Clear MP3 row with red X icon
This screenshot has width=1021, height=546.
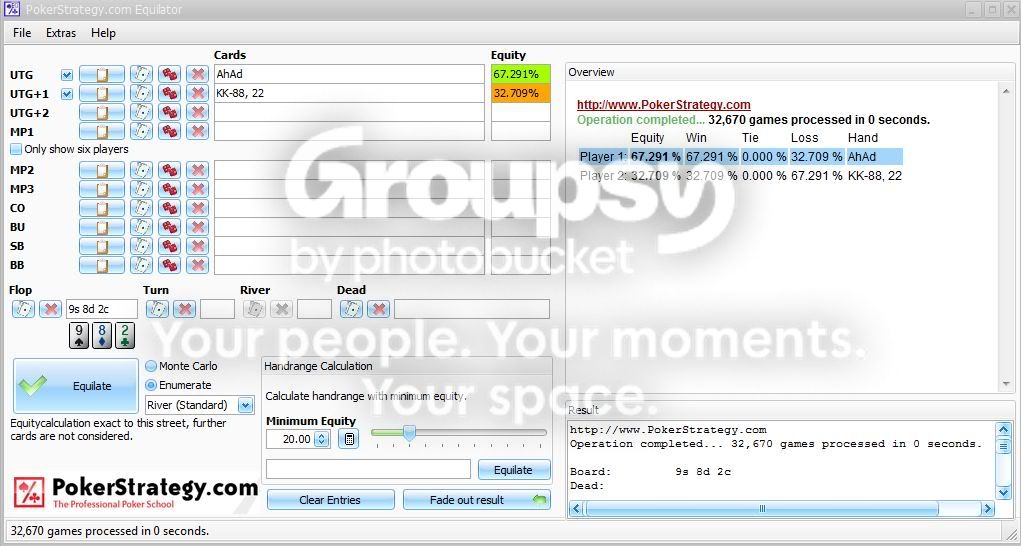[197, 189]
